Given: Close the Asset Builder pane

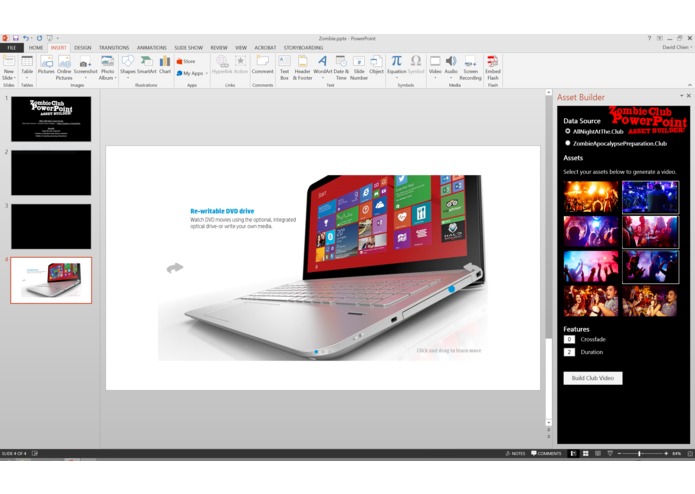Looking at the screenshot, I should [x=689, y=96].
